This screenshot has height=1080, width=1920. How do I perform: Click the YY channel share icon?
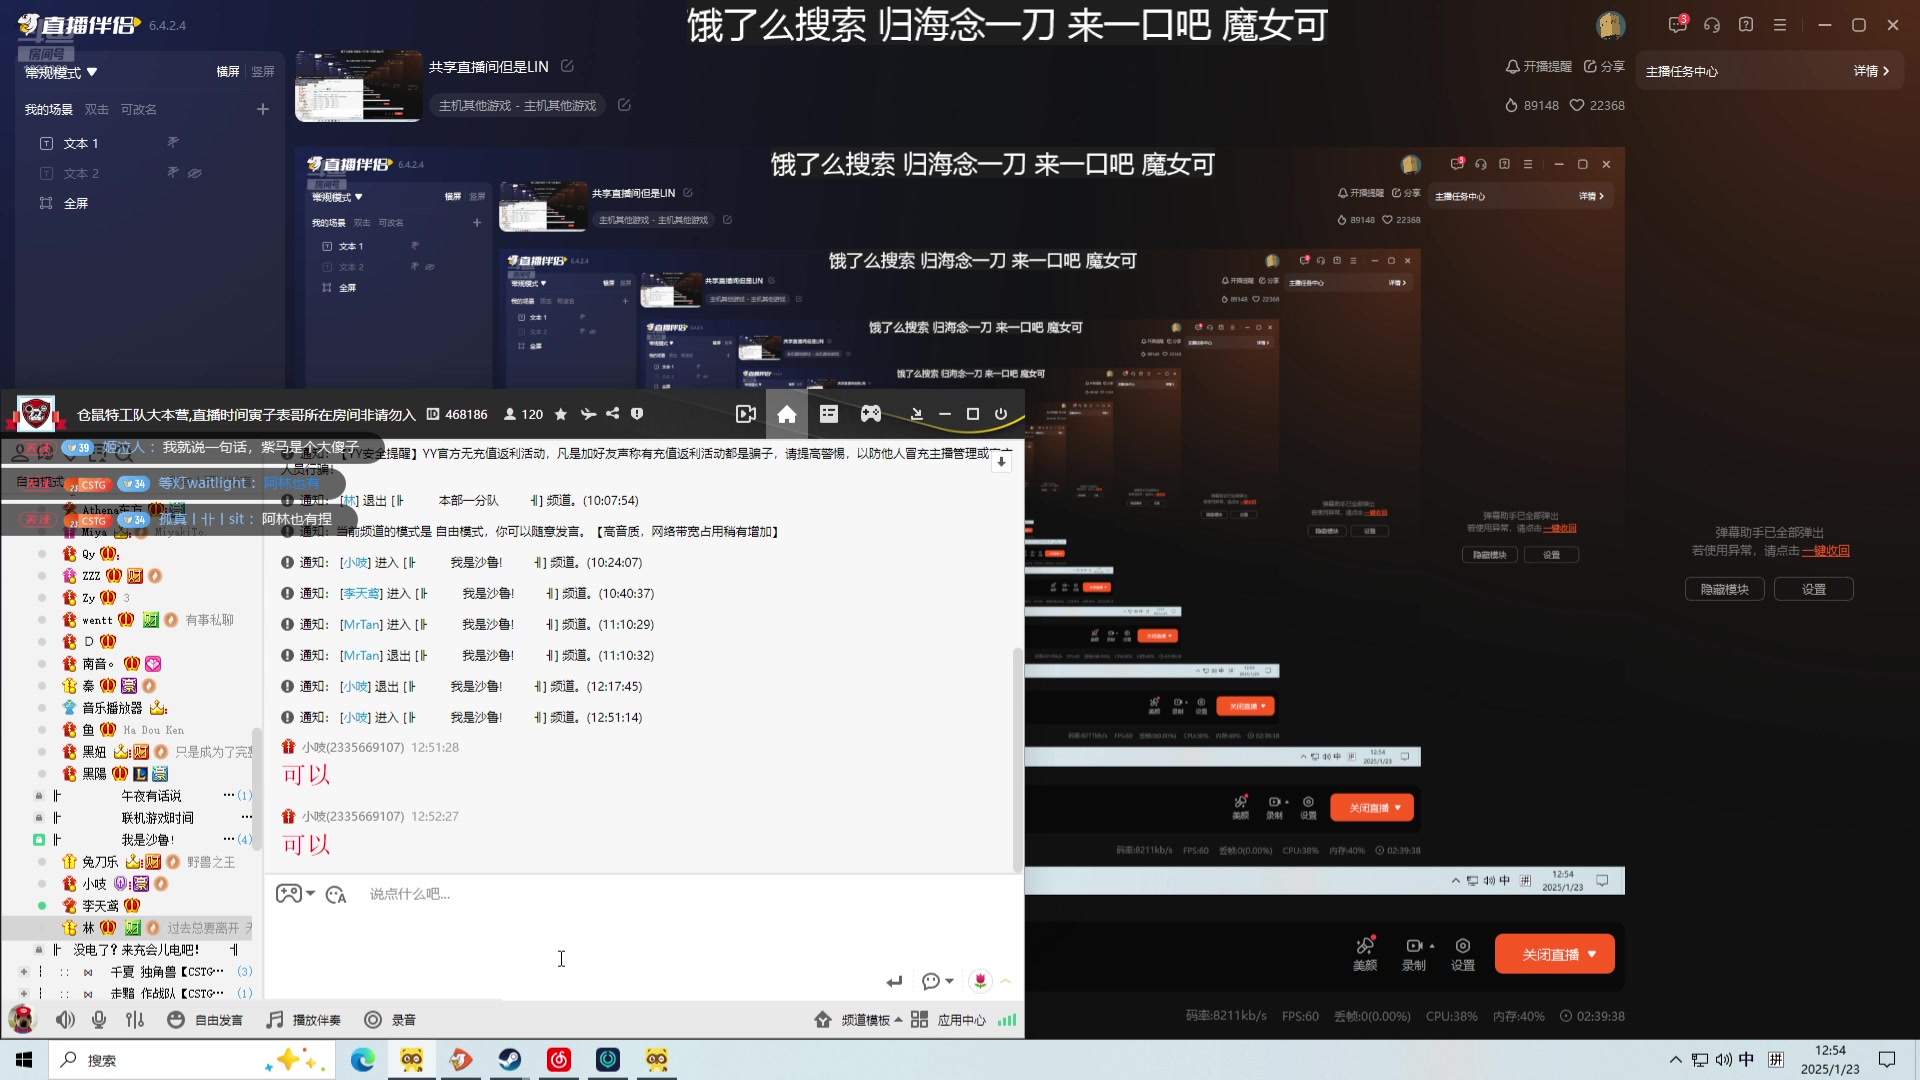tap(612, 414)
